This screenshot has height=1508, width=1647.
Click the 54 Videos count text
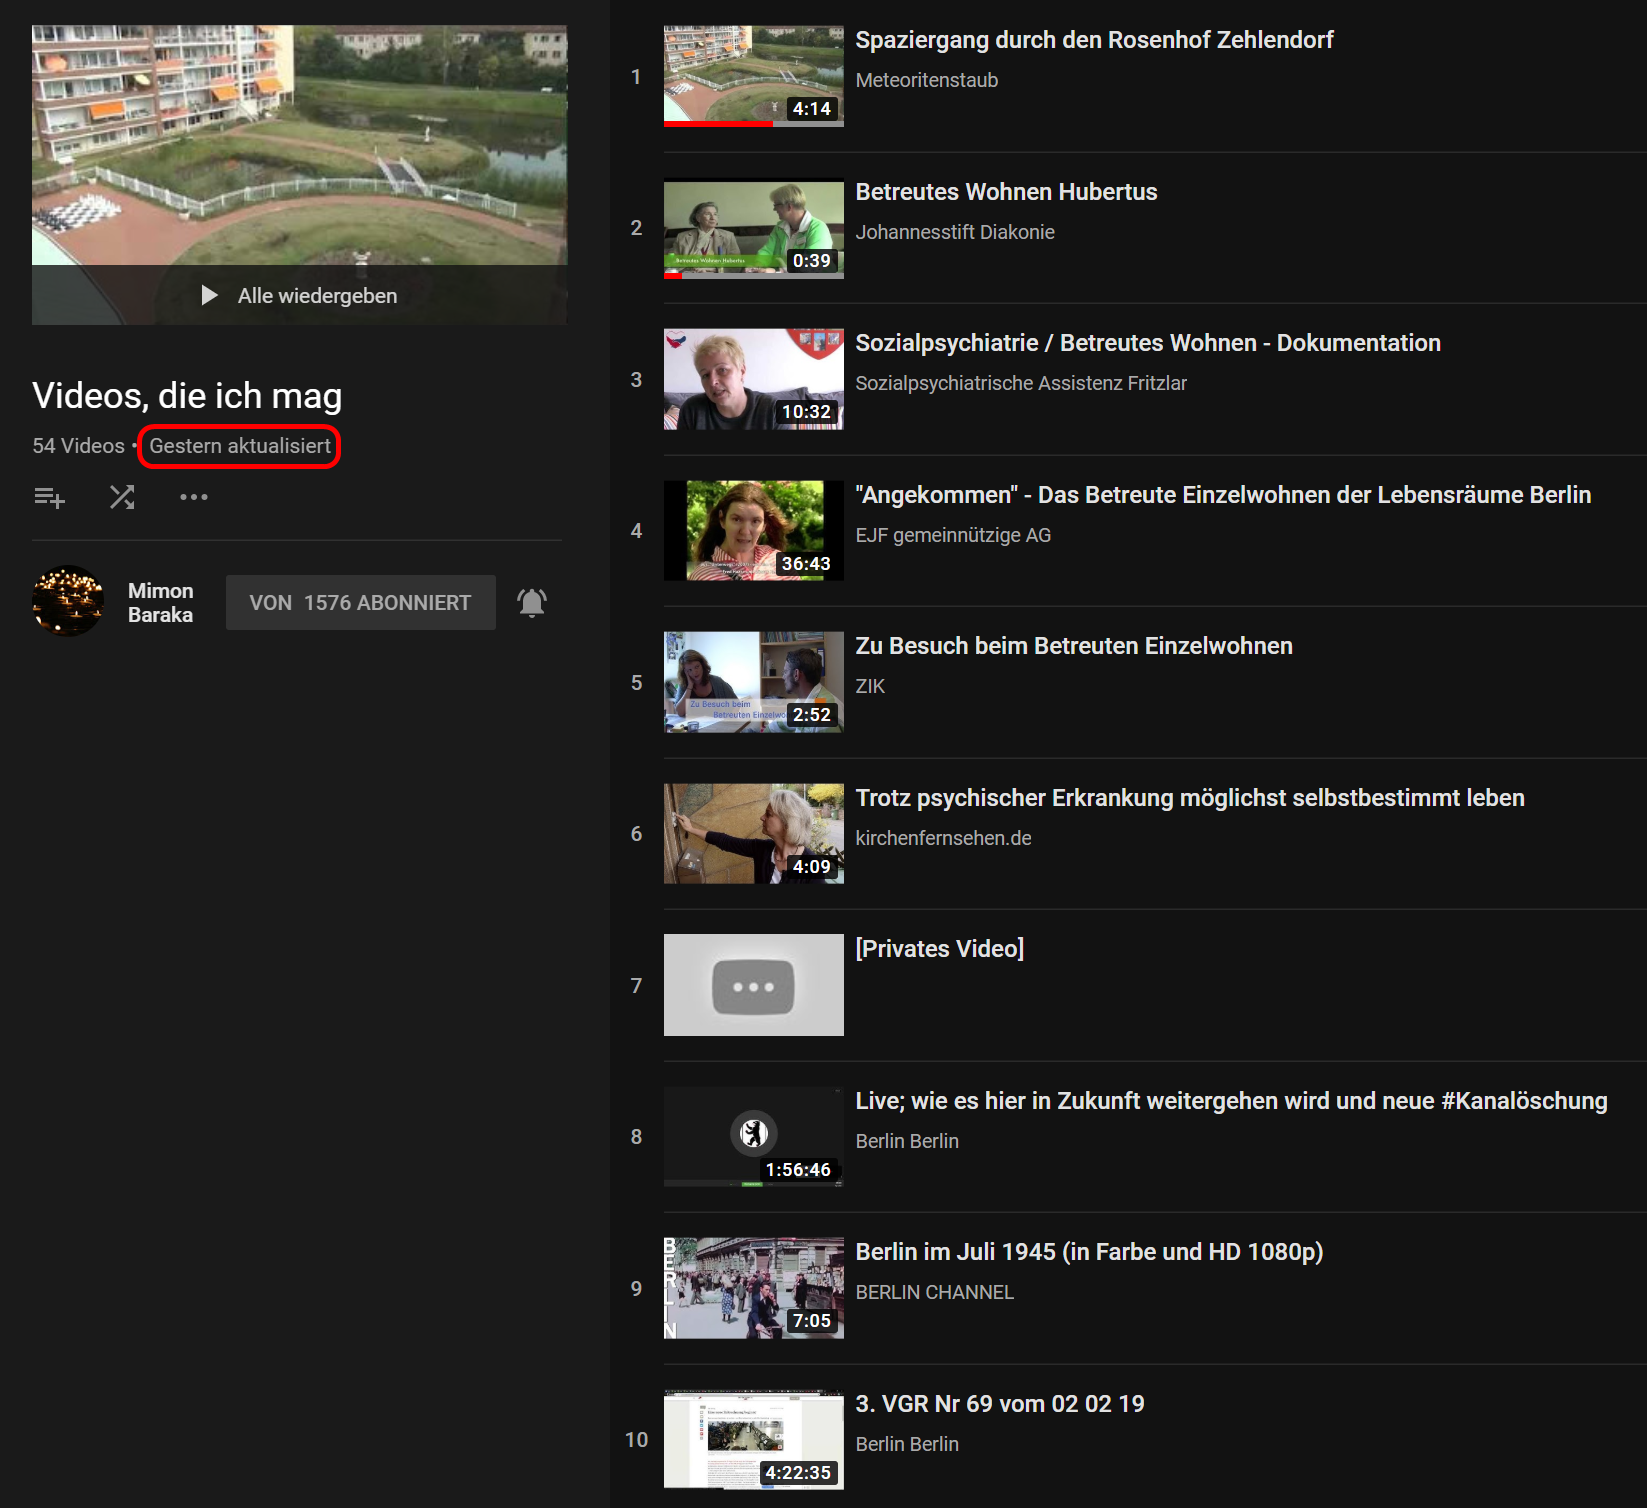tap(78, 446)
